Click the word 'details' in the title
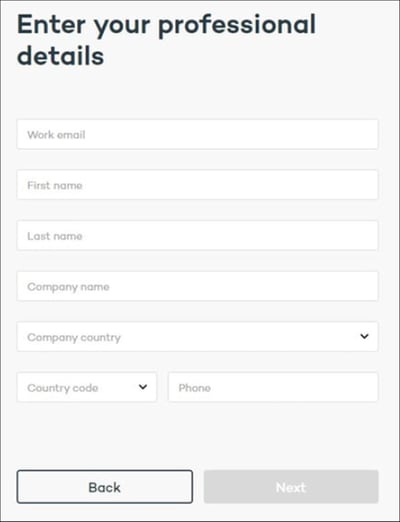 pos(61,55)
